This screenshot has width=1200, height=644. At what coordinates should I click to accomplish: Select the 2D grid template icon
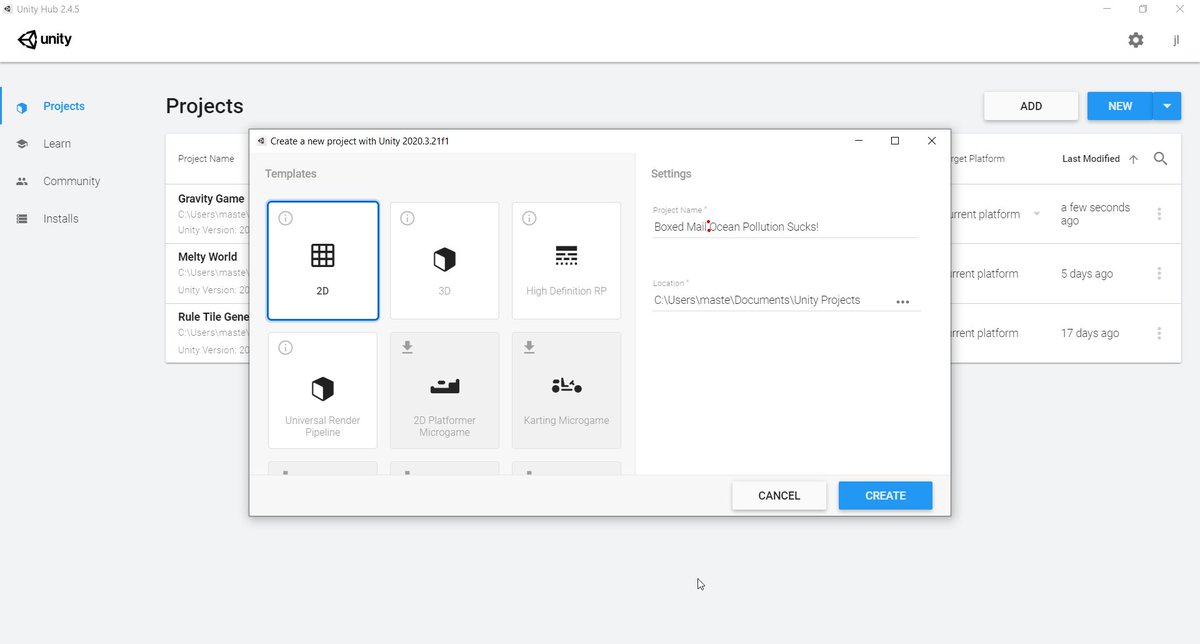tap(322, 256)
